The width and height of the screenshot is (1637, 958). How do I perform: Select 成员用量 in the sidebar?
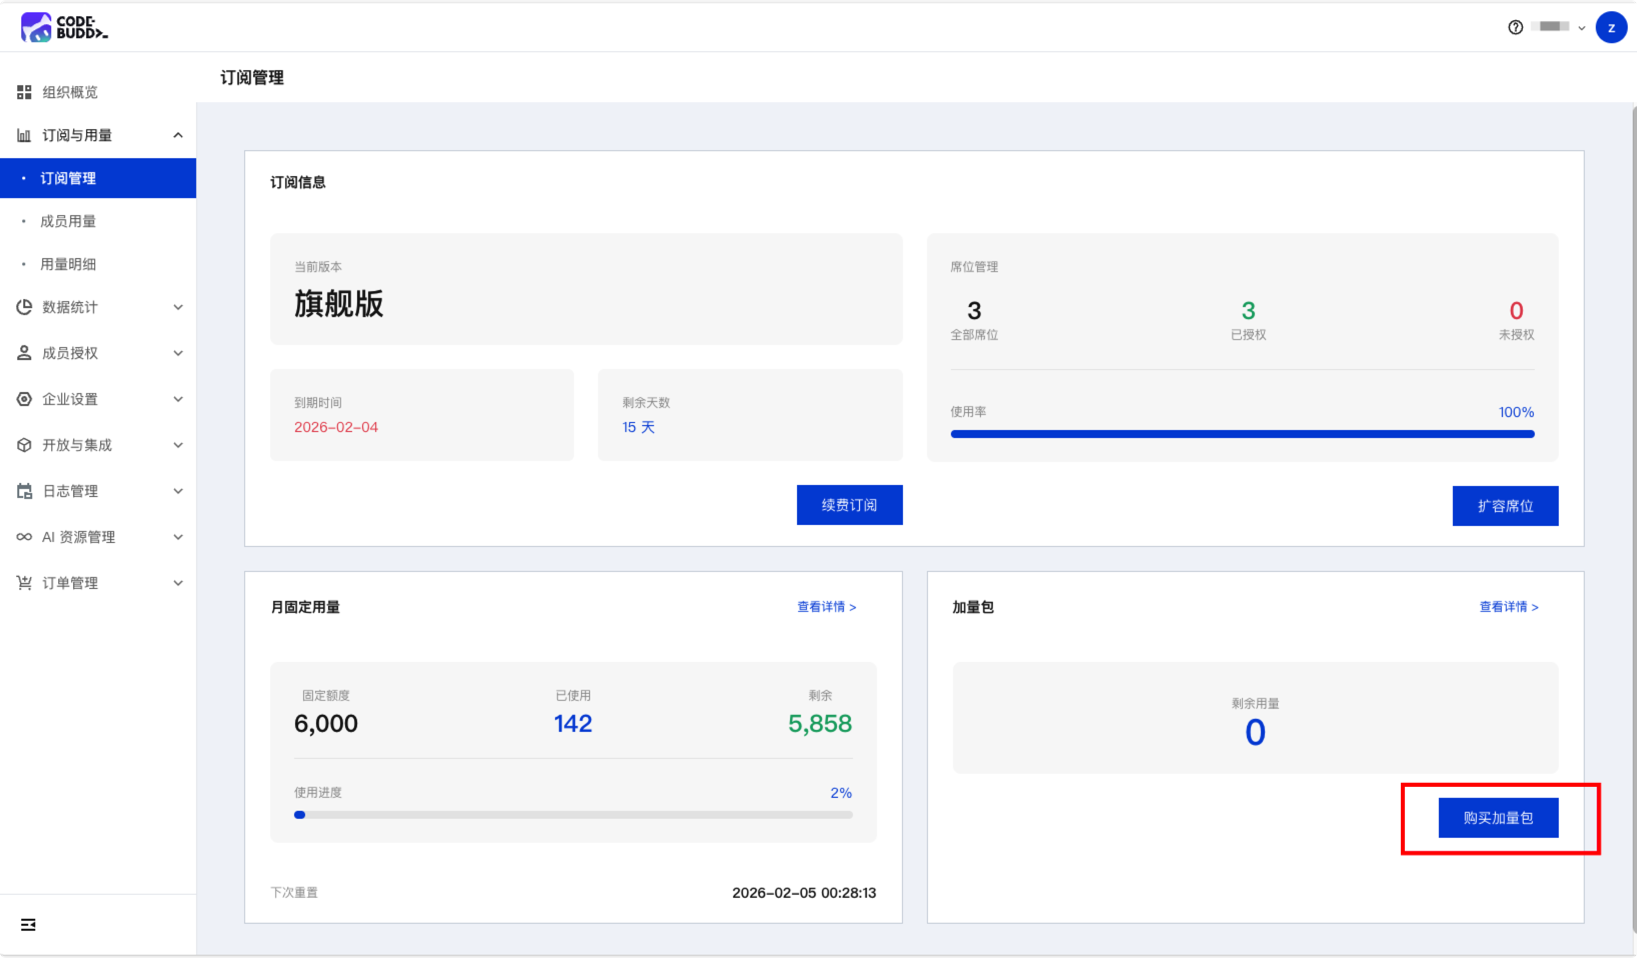(68, 221)
